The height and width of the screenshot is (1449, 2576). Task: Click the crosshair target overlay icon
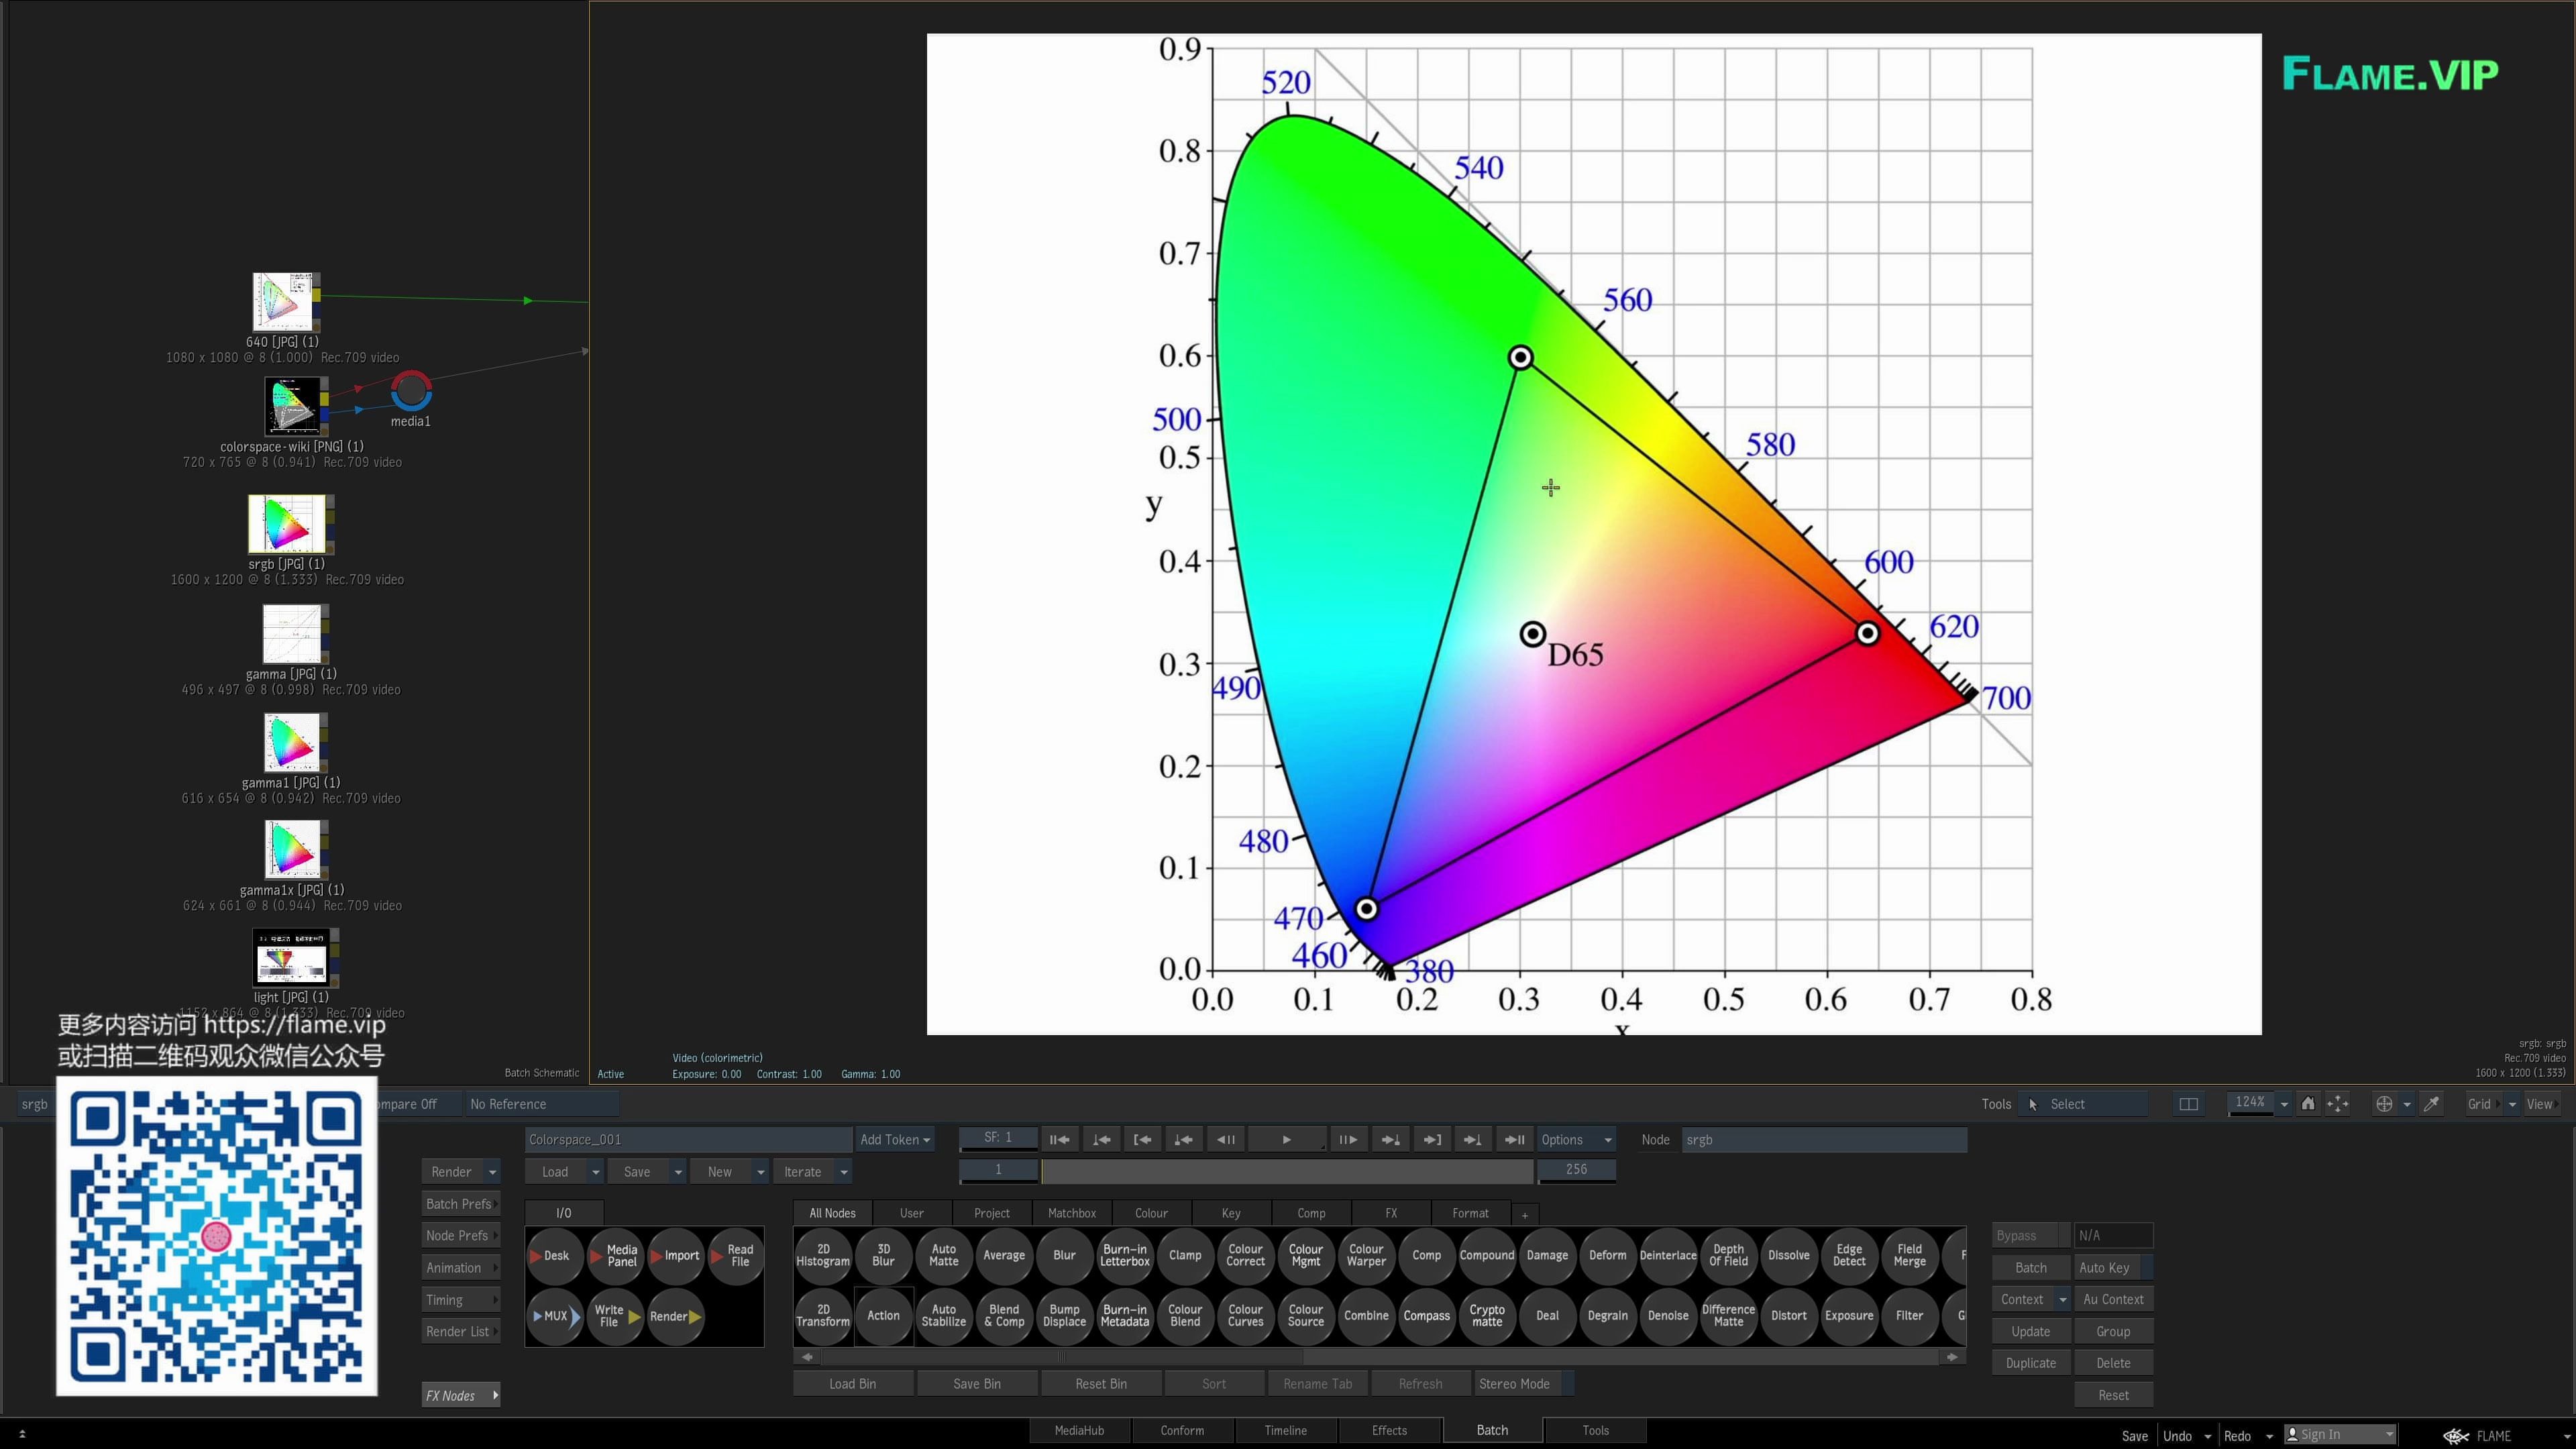(x=2384, y=1104)
